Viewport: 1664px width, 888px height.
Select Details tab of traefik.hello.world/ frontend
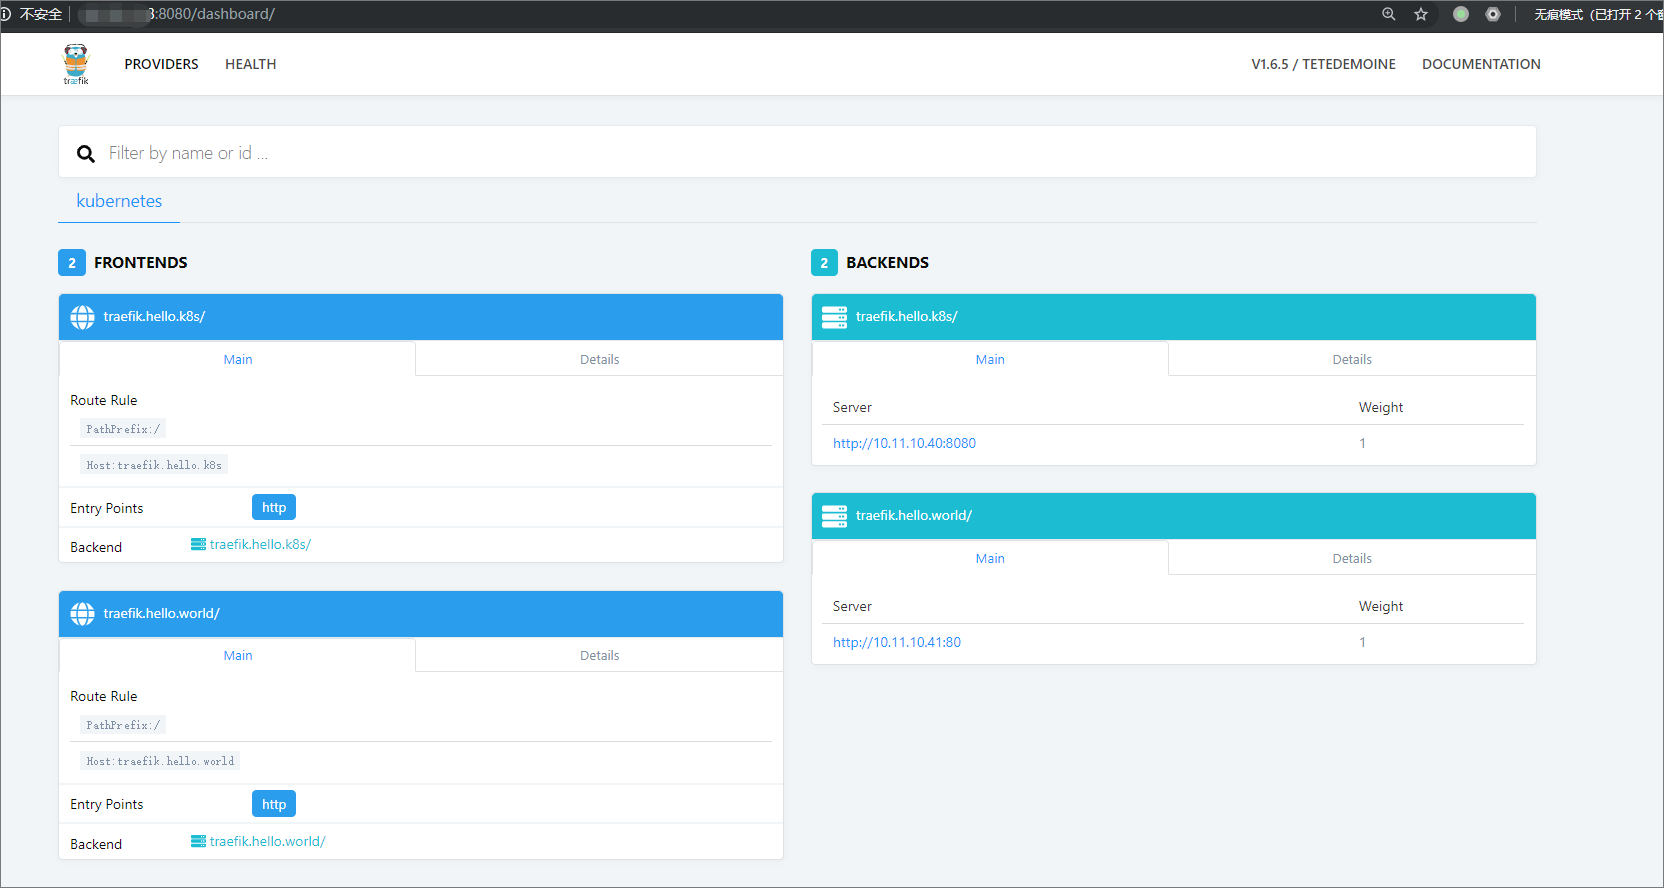599,655
